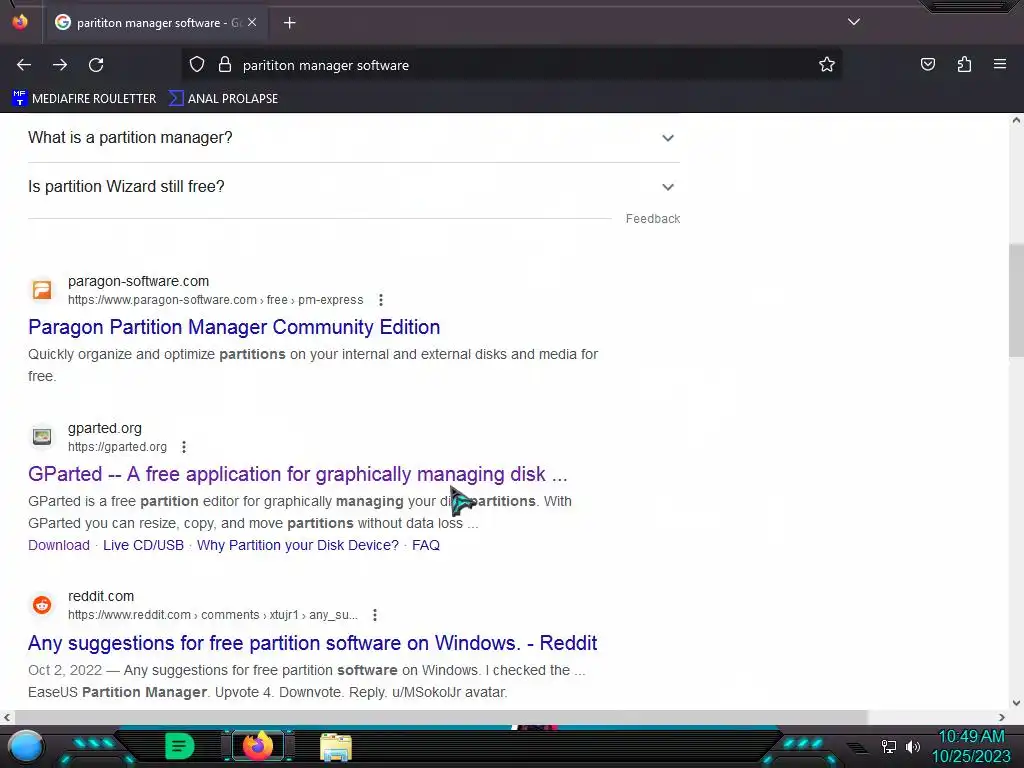1024x768 pixels.
Task: Open Reddit free partition software thread
Action: [x=312, y=643]
